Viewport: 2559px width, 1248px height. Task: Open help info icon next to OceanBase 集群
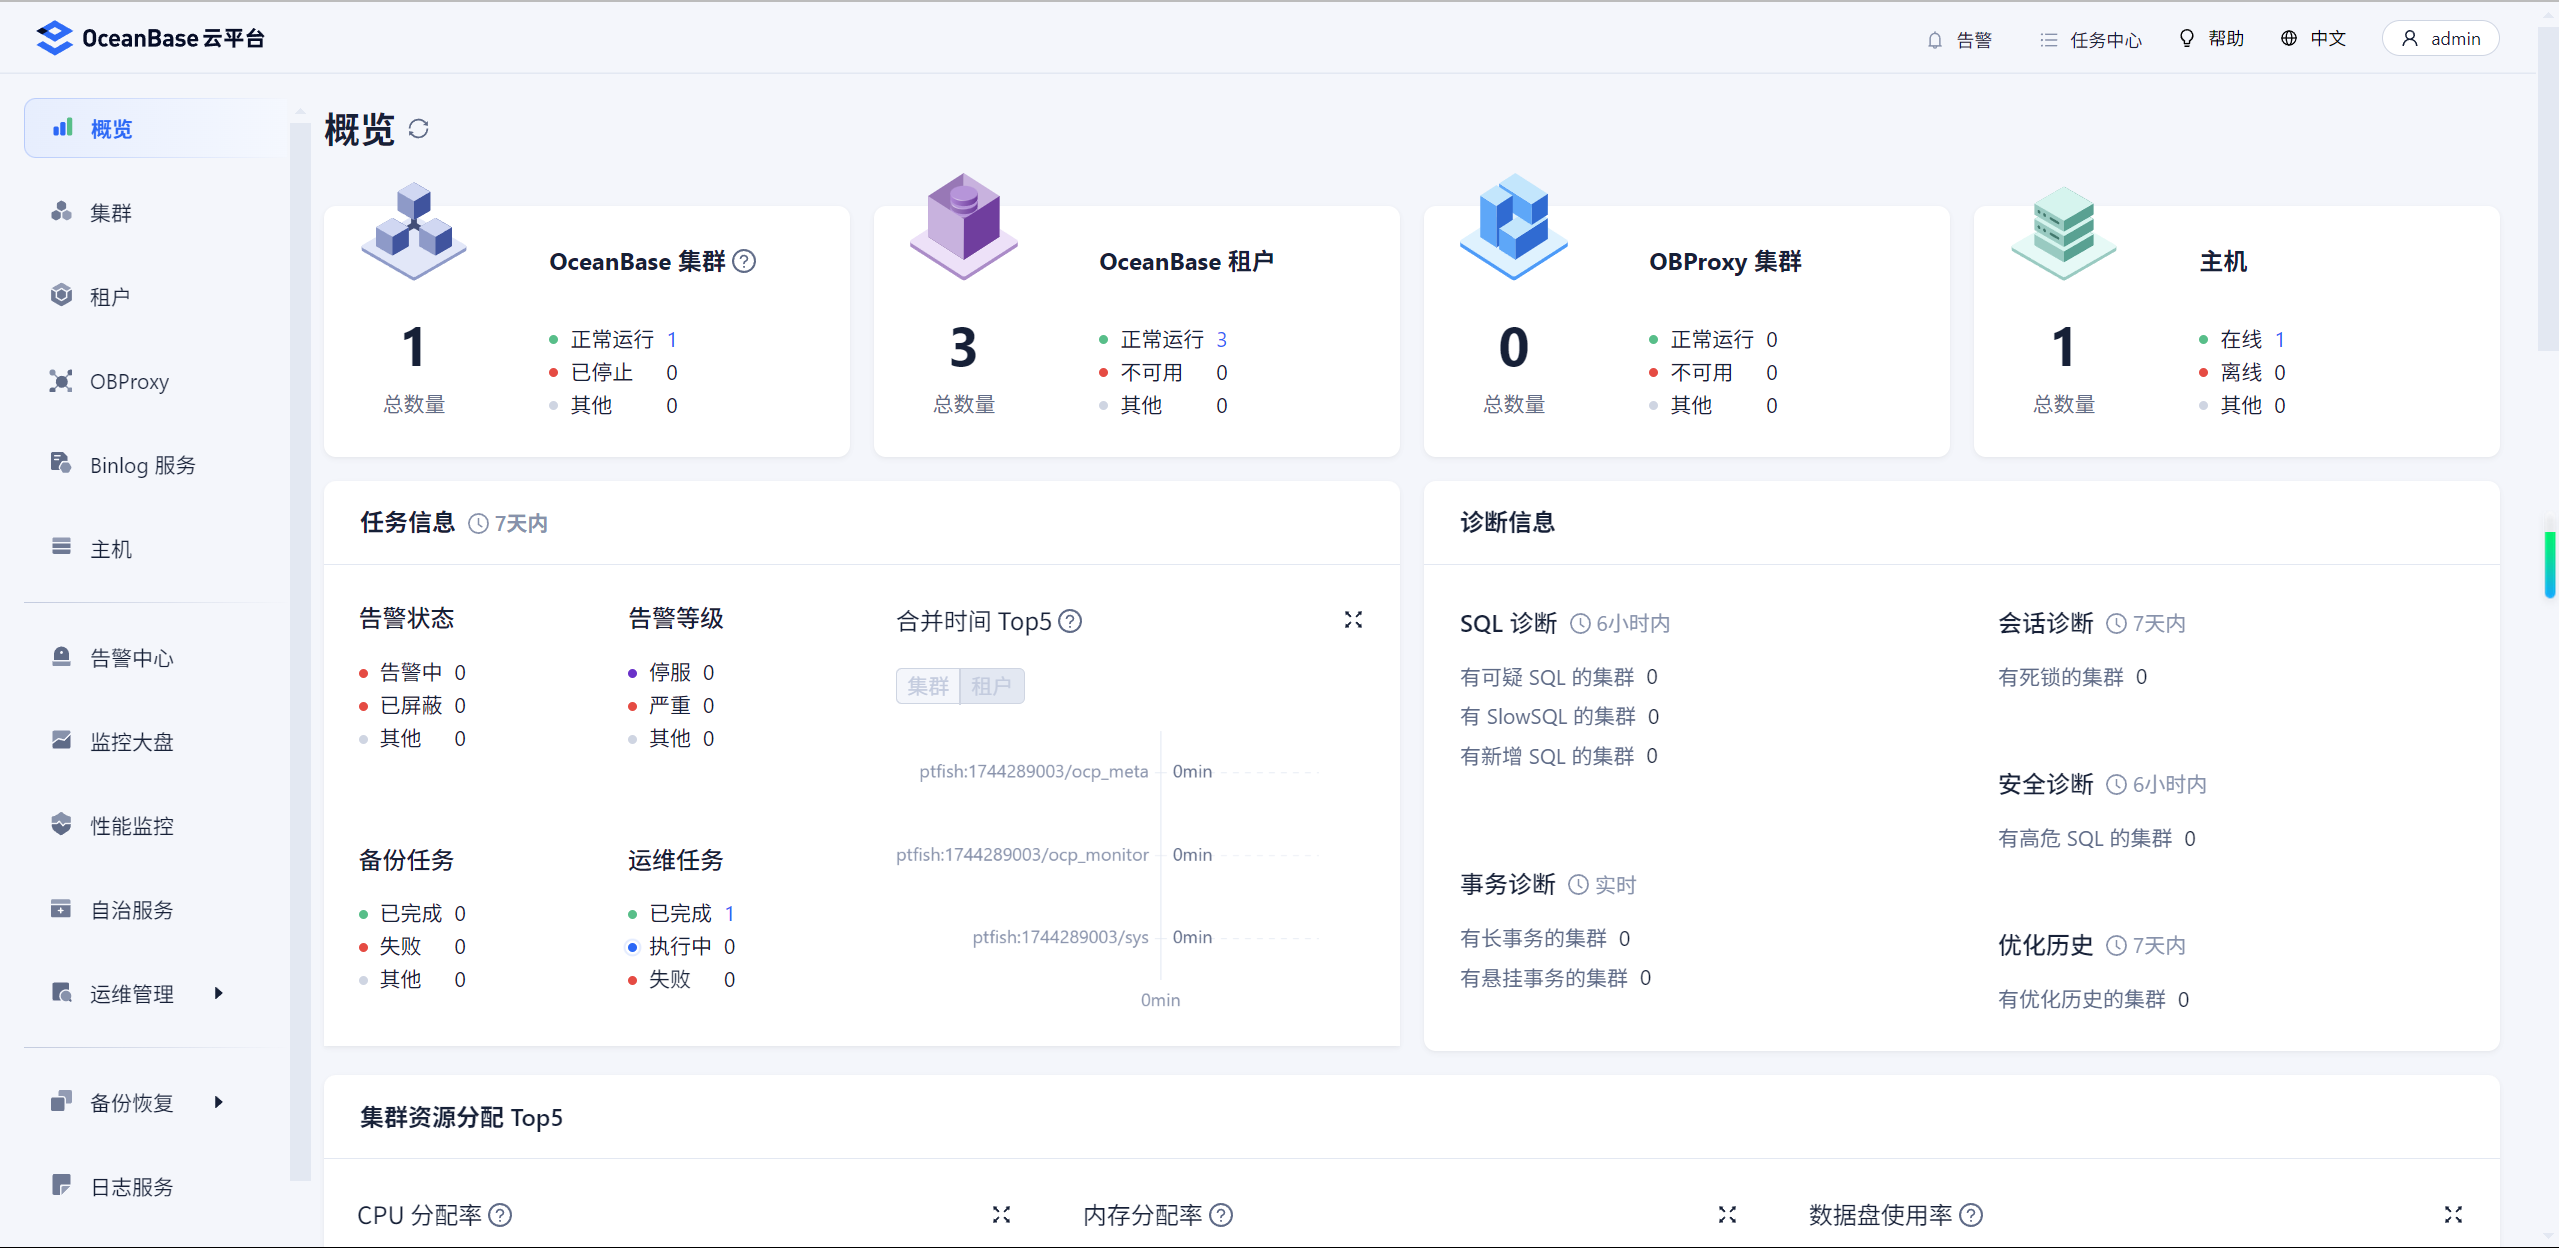pos(744,261)
